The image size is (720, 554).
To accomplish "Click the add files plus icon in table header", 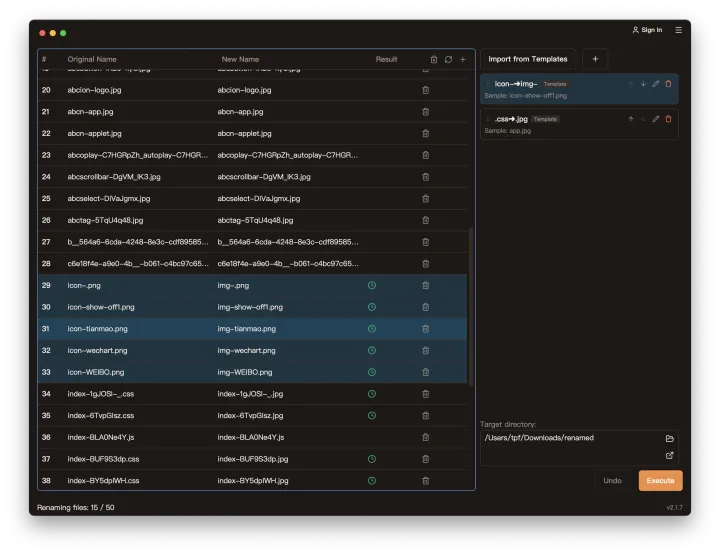I will point(463,59).
